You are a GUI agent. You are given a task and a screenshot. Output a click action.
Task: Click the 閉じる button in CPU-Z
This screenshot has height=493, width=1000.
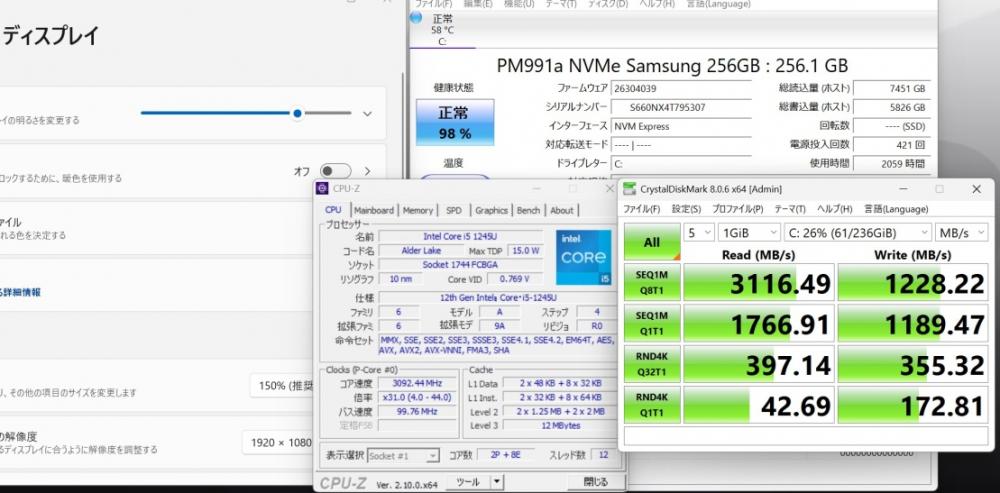click(x=596, y=482)
